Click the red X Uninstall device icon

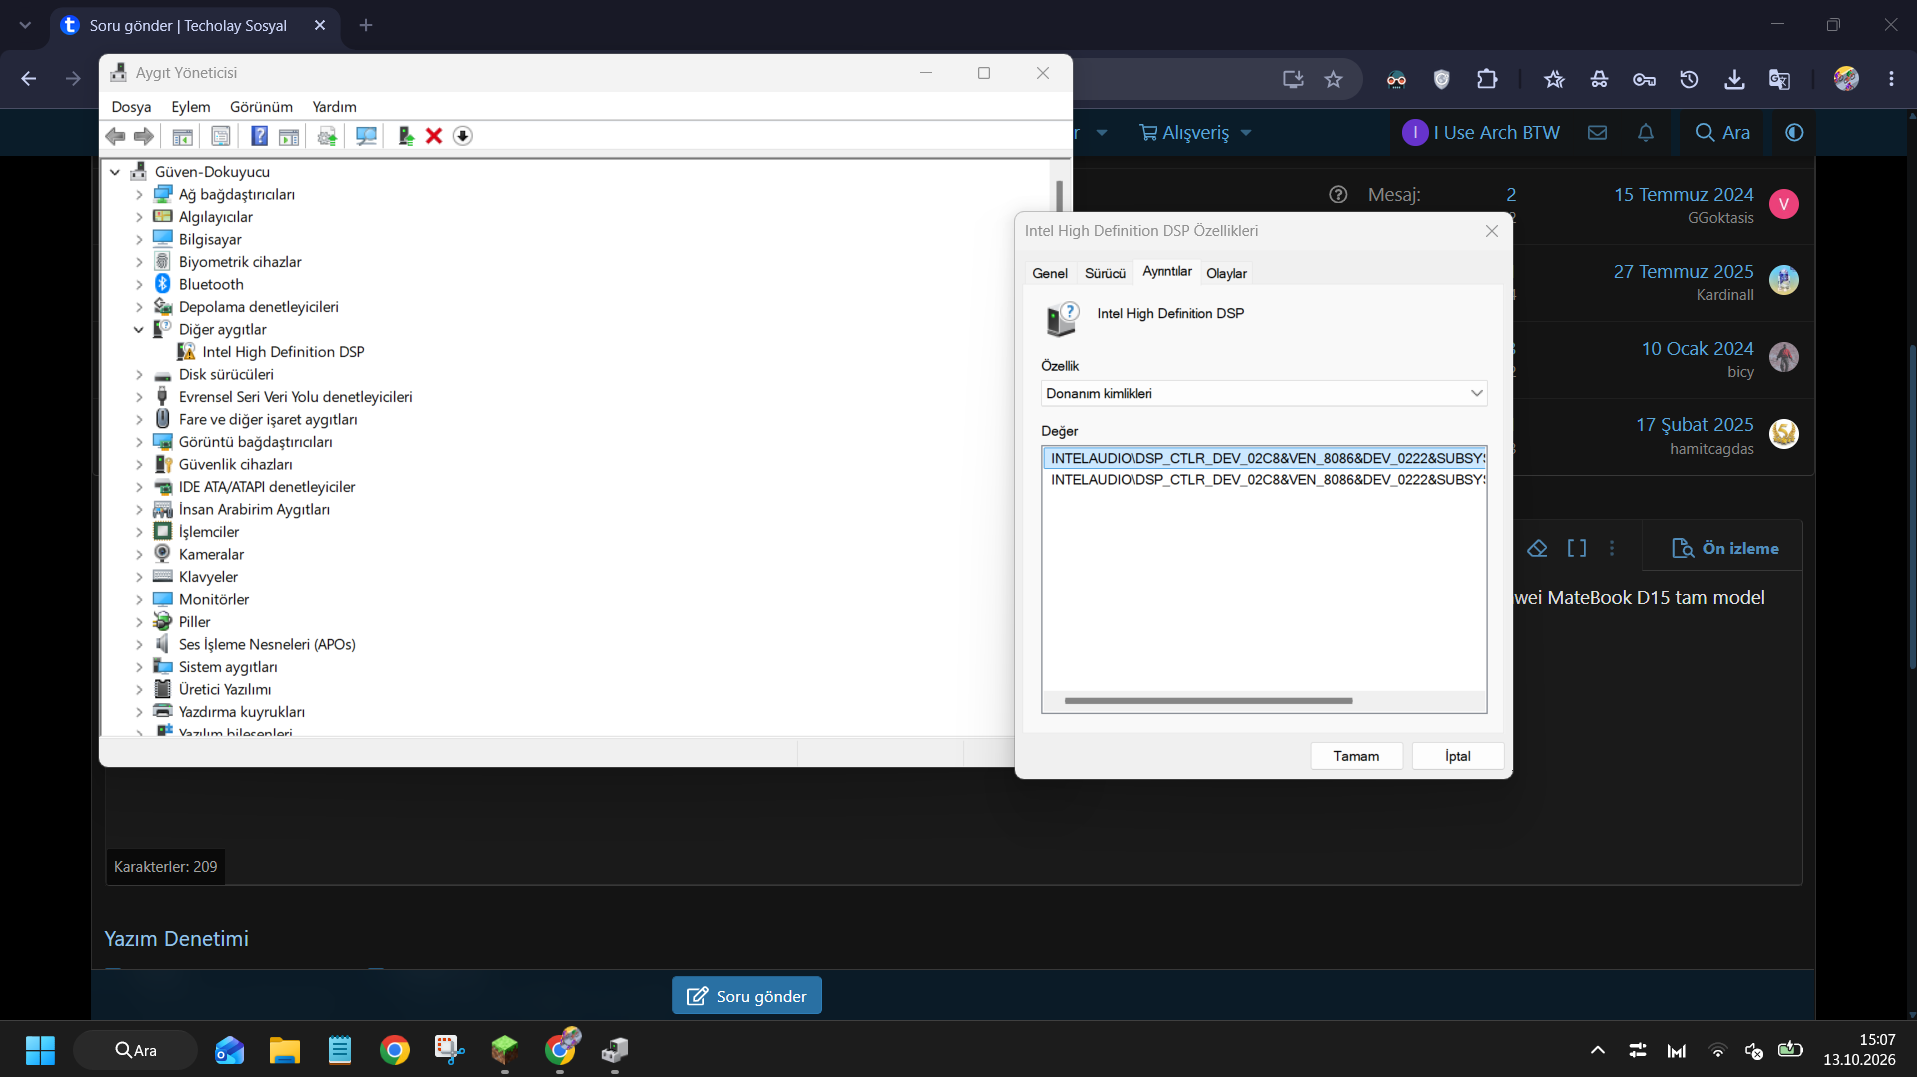434,136
